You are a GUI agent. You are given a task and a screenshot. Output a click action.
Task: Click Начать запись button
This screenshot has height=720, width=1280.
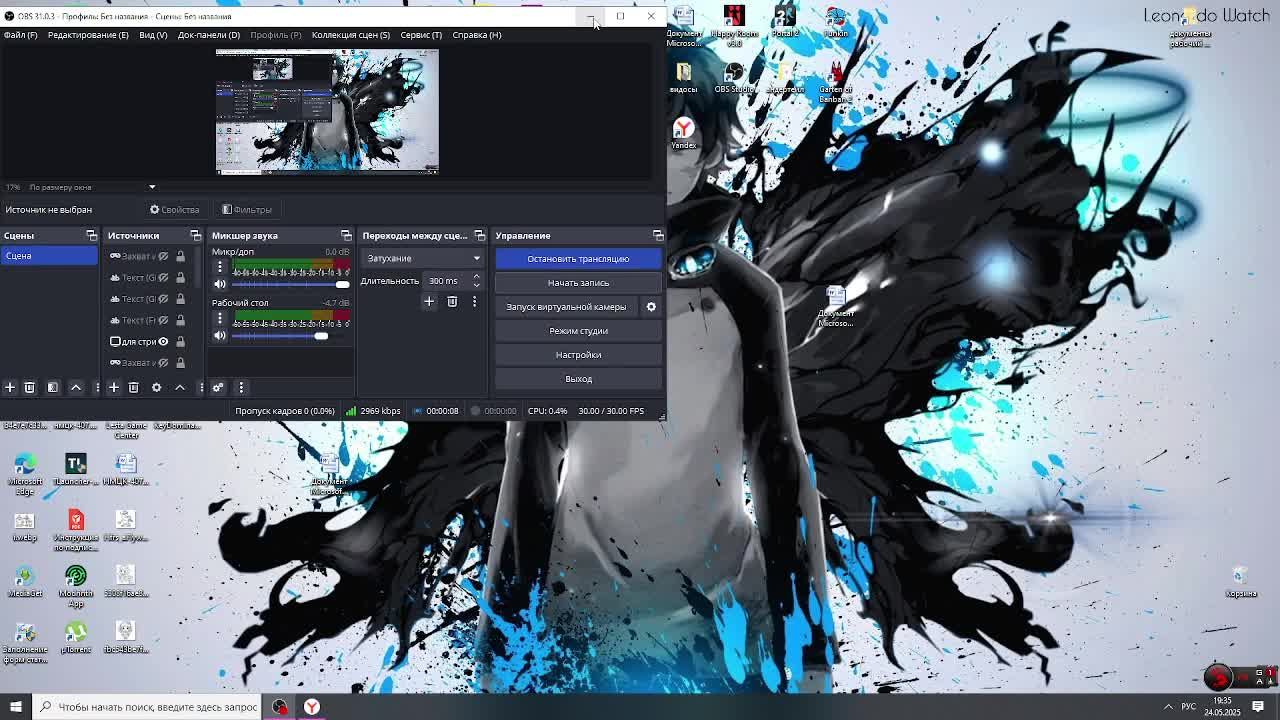(x=578, y=283)
